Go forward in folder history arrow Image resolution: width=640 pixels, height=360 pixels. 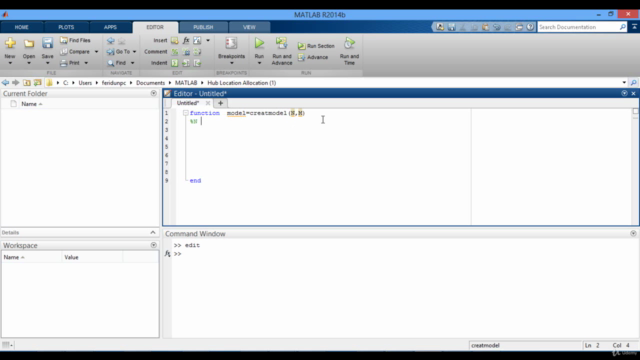16,83
